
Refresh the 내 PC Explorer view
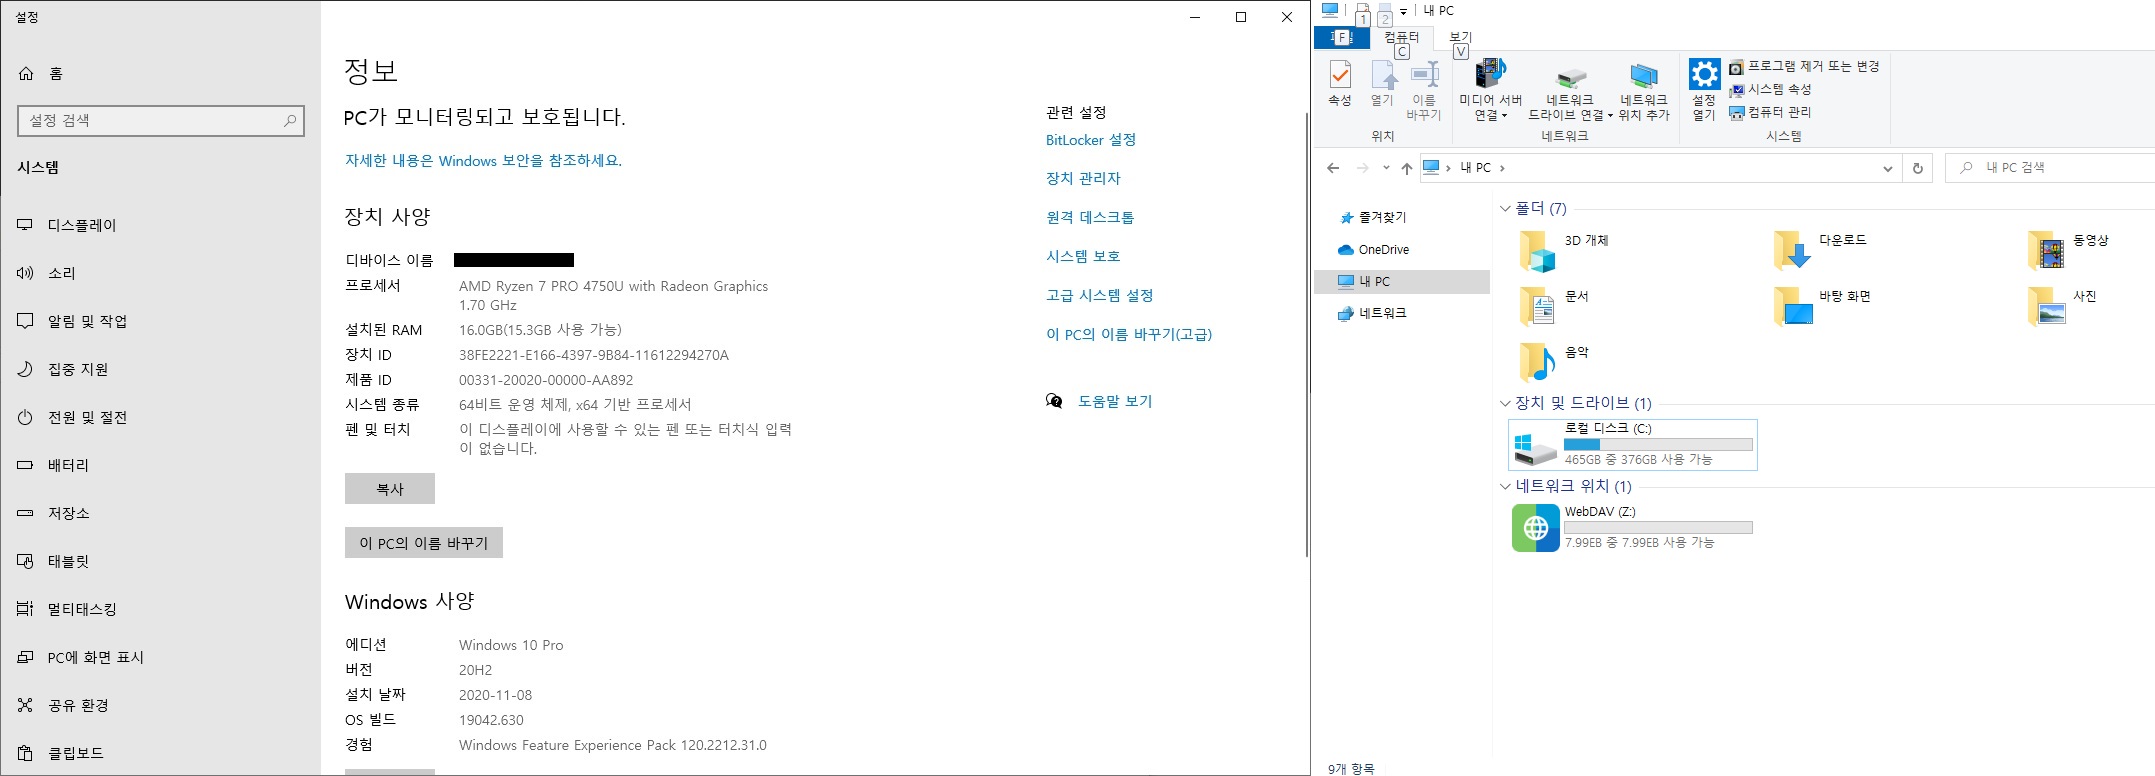tap(1917, 168)
